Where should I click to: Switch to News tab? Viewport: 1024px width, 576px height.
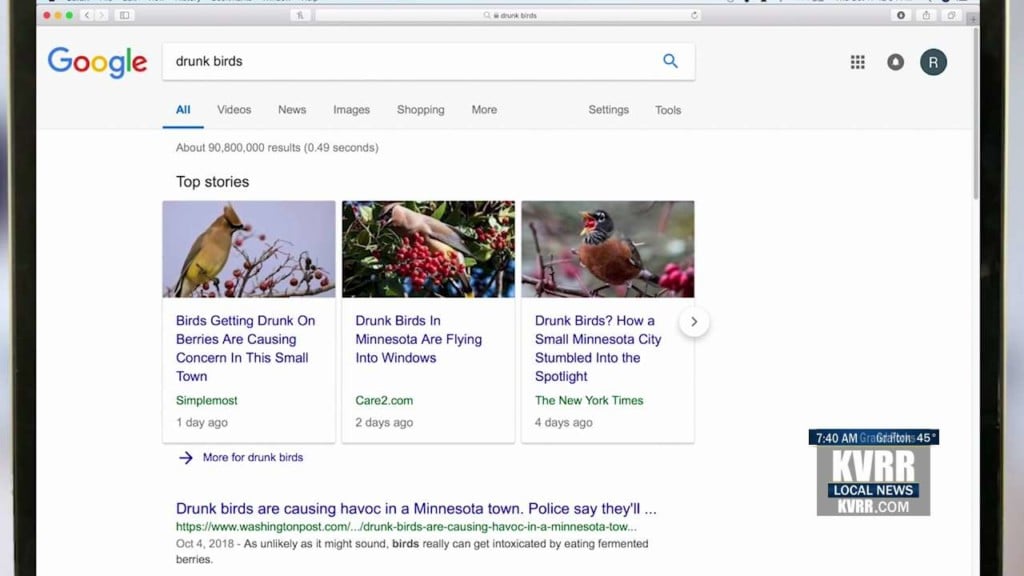point(292,110)
